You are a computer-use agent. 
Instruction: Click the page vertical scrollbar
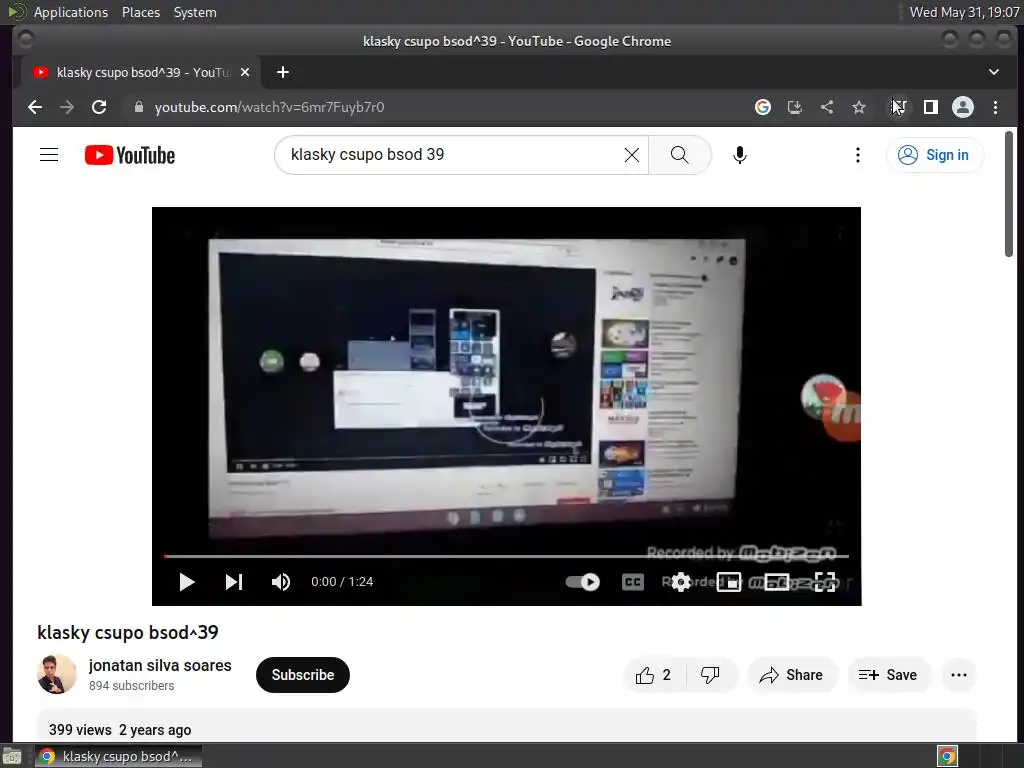1009,194
